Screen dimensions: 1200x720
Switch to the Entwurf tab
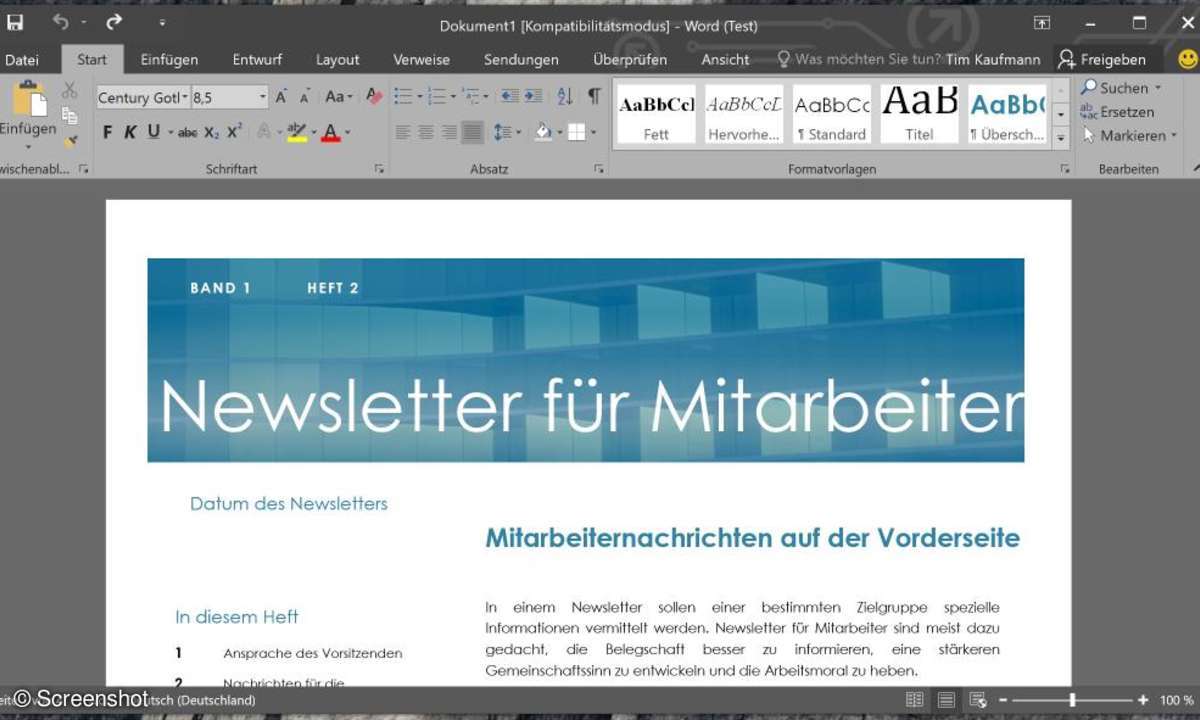pos(257,60)
